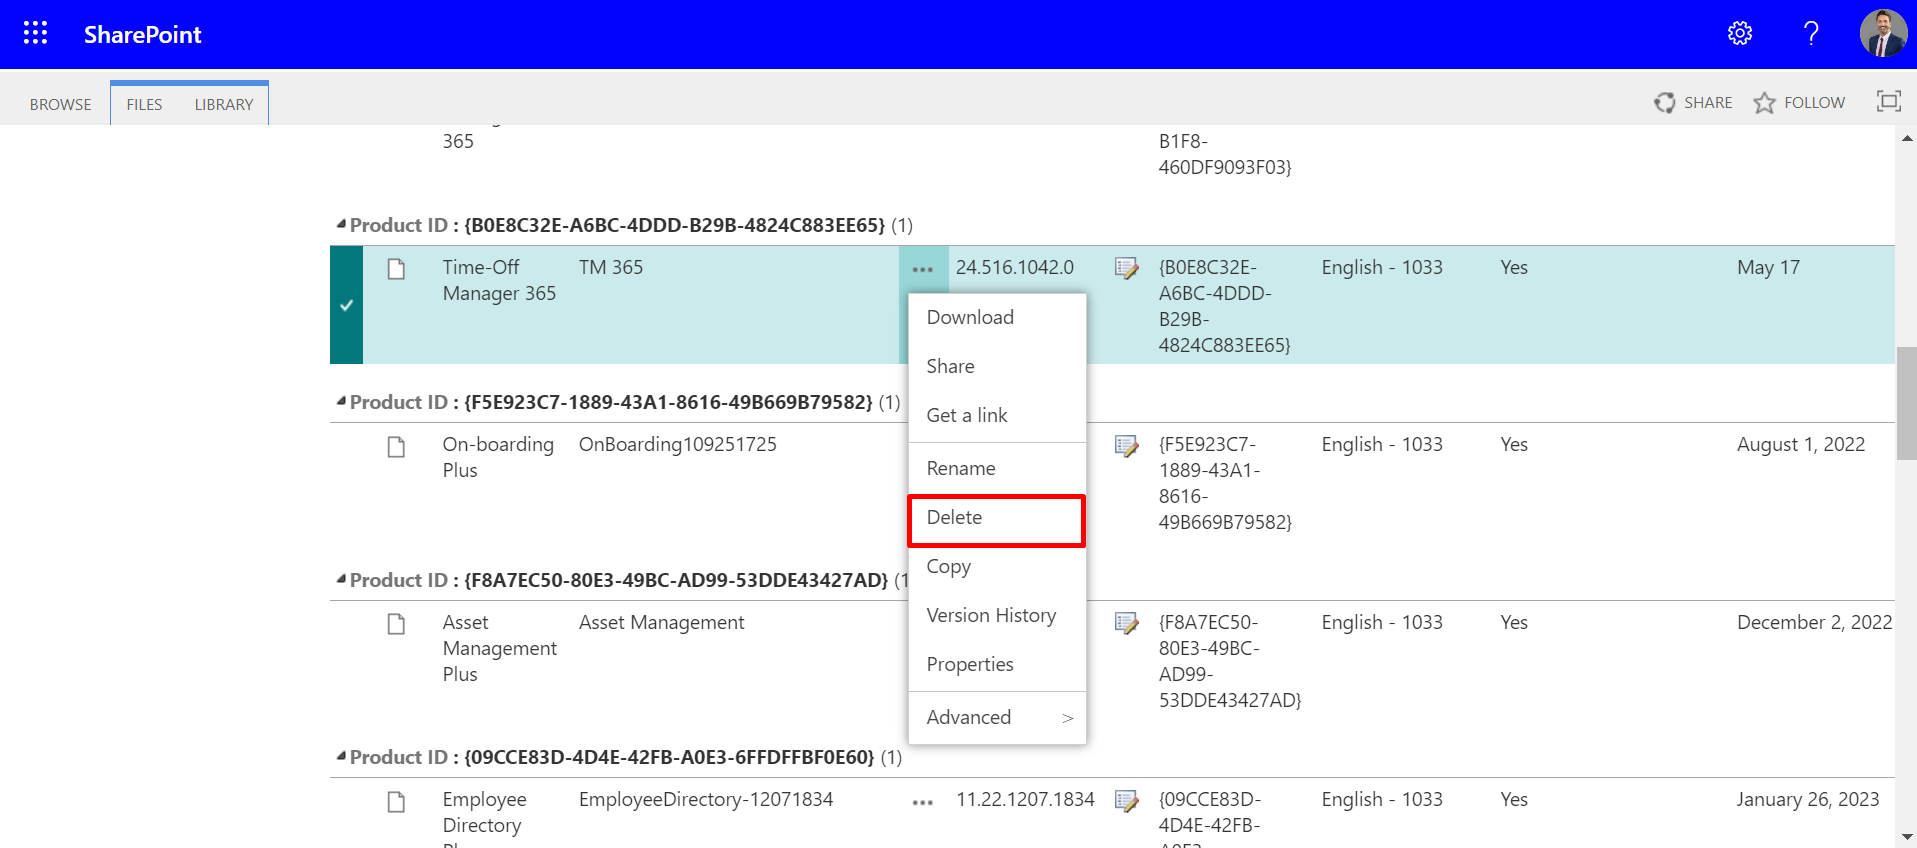Collapse Product ID B0E8C32E group
1917x848 pixels.
[341, 225]
